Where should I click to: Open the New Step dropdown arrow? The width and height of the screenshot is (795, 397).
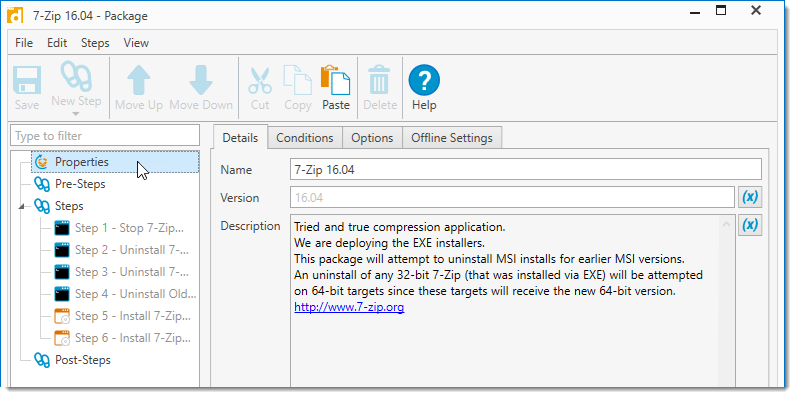pyautogui.click(x=76, y=114)
